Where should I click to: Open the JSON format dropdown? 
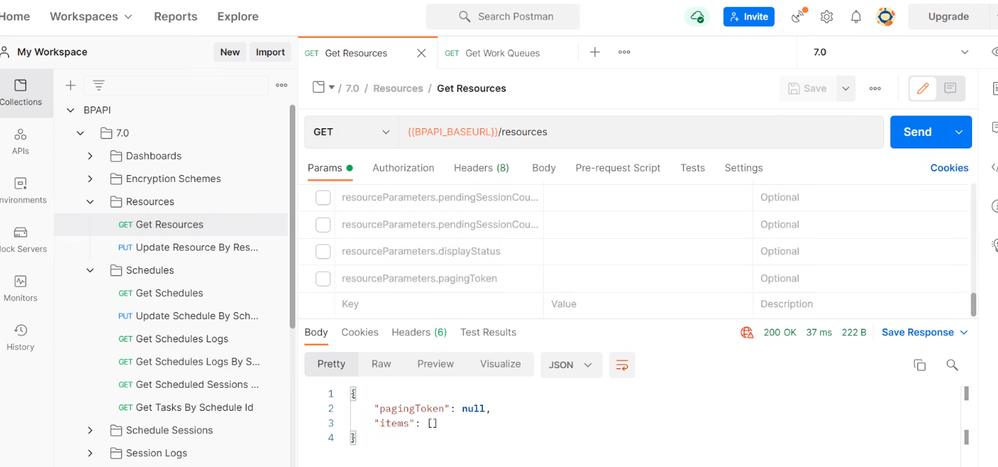[x=571, y=365]
